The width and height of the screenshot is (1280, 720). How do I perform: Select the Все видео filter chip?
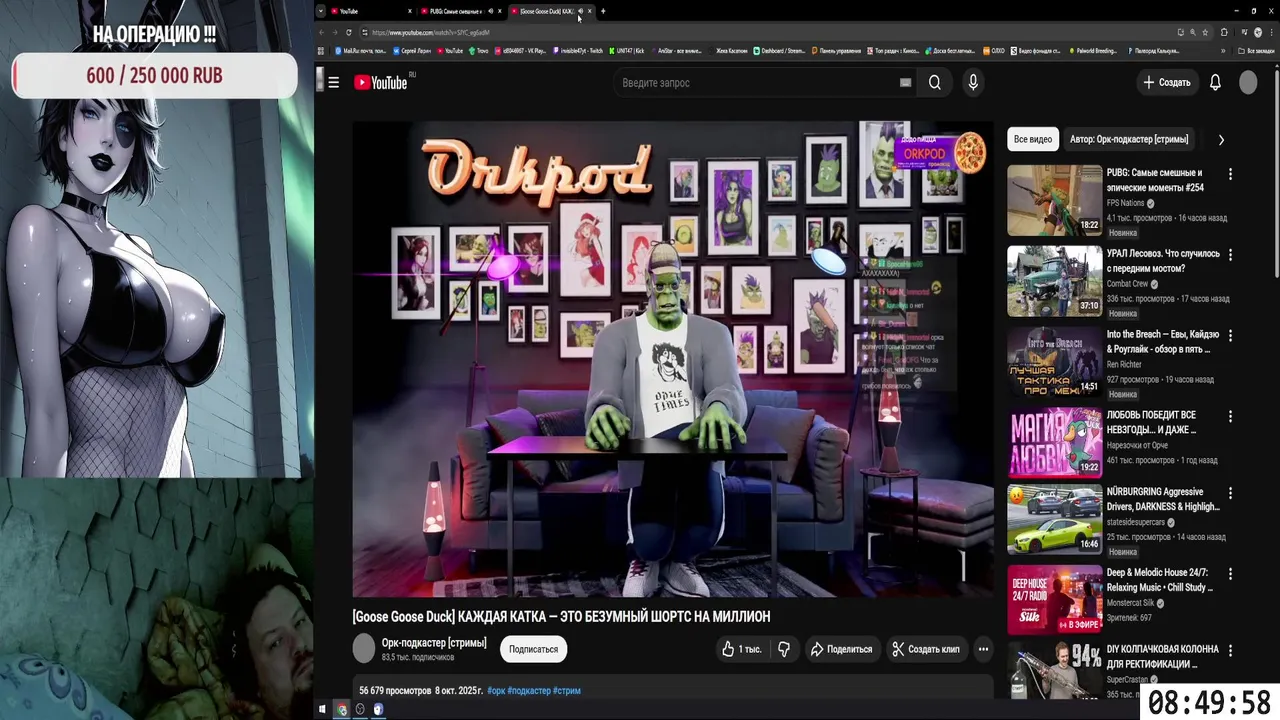pos(1033,139)
